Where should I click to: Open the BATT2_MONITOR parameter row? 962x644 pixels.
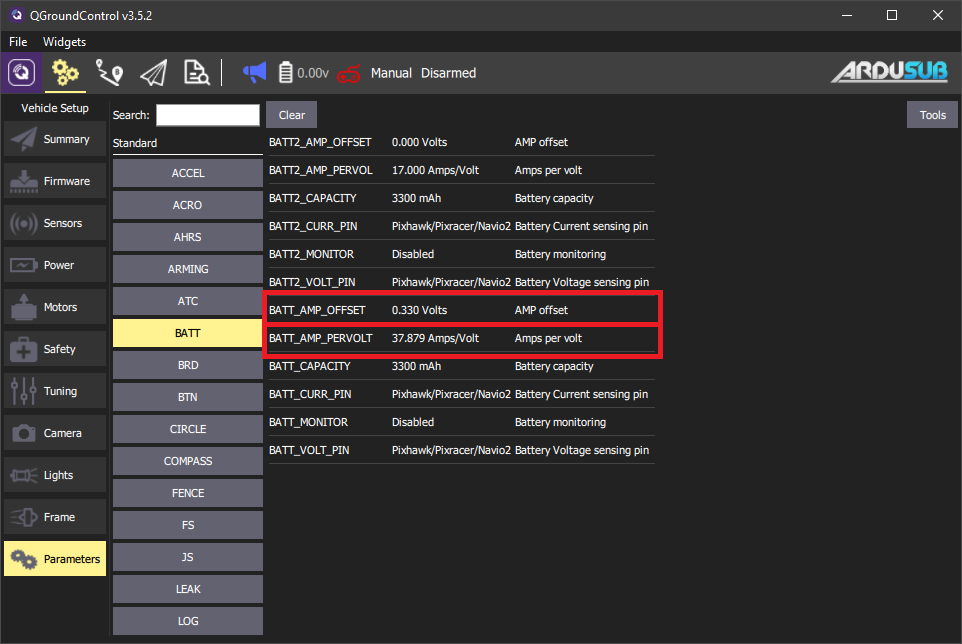coord(461,254)
